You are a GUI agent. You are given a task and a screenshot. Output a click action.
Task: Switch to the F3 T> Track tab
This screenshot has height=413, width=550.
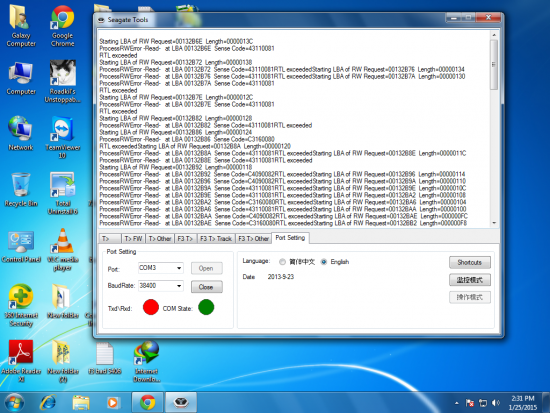[216, 239]
